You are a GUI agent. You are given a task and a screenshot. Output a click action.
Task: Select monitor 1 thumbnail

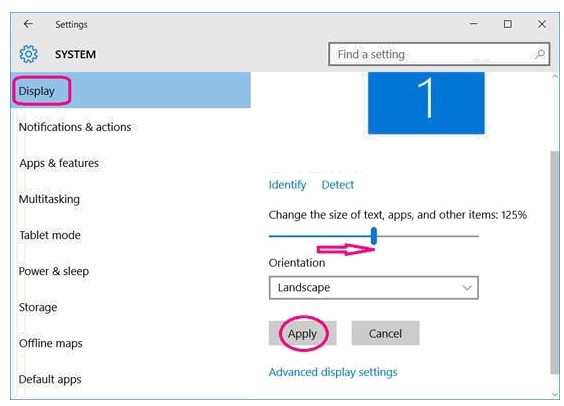[x=426, y=103]
